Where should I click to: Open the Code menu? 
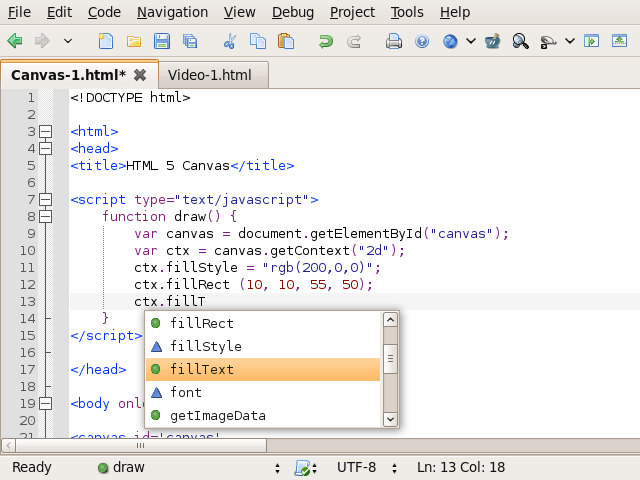[x=104, y=12]
